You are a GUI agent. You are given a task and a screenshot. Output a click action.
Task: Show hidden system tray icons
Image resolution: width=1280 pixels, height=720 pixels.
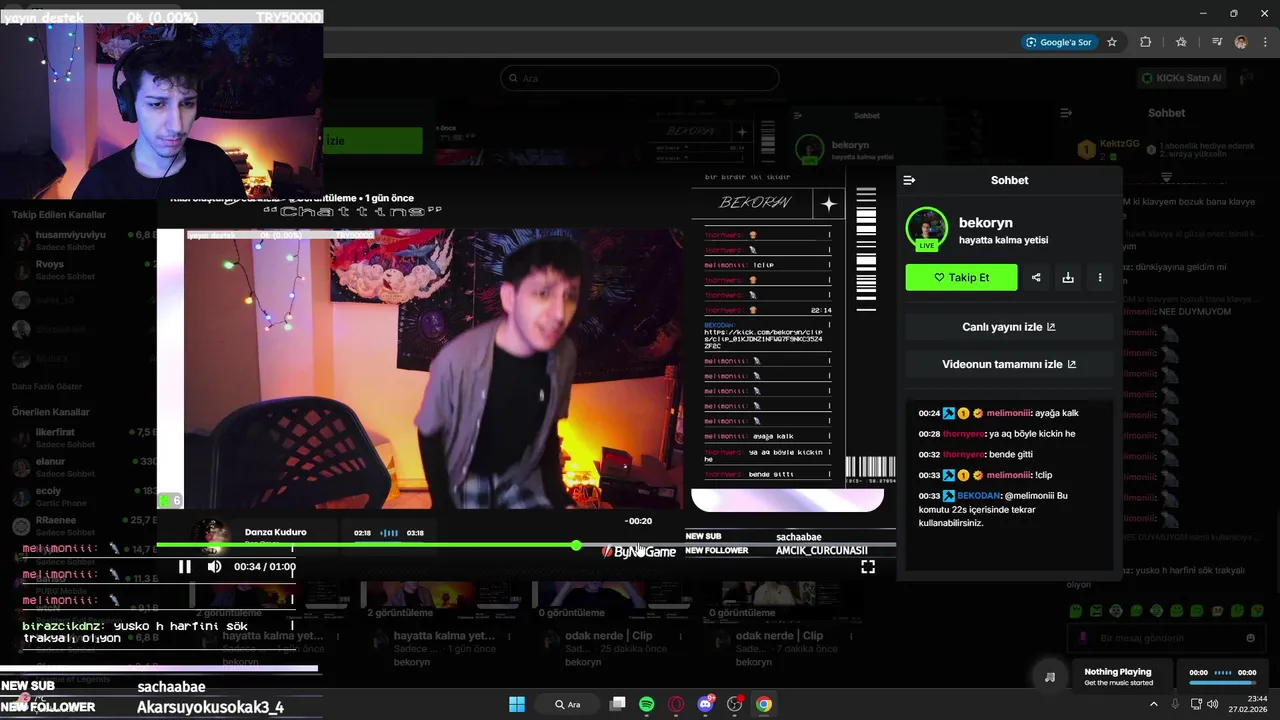tap(1153, 704)
